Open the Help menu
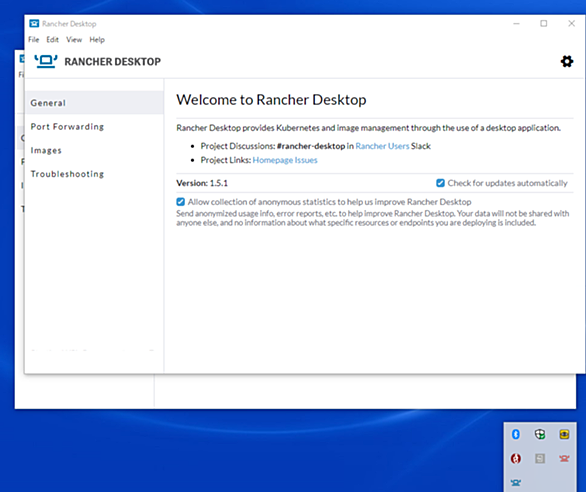The image size is (586, 492). (97, 40)
